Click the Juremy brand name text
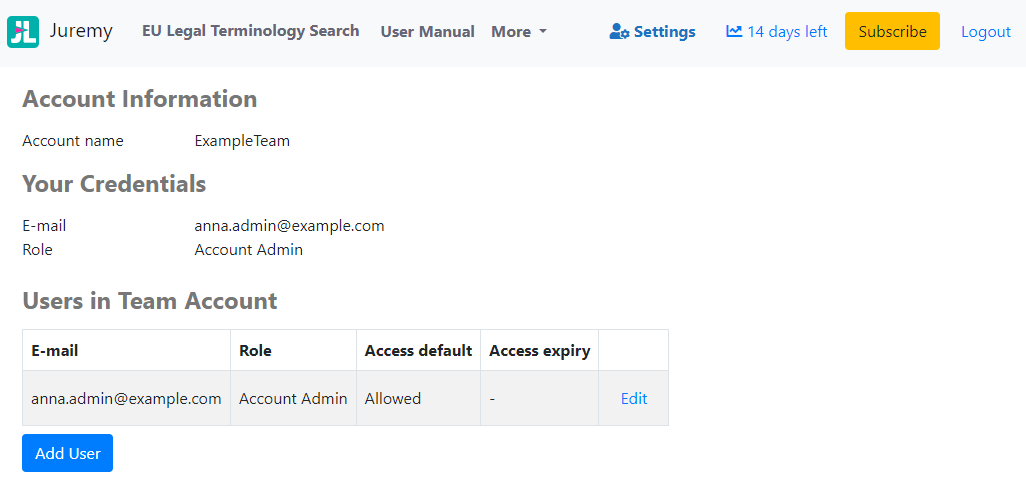1026x488 pixels. (x=81, y=31)
